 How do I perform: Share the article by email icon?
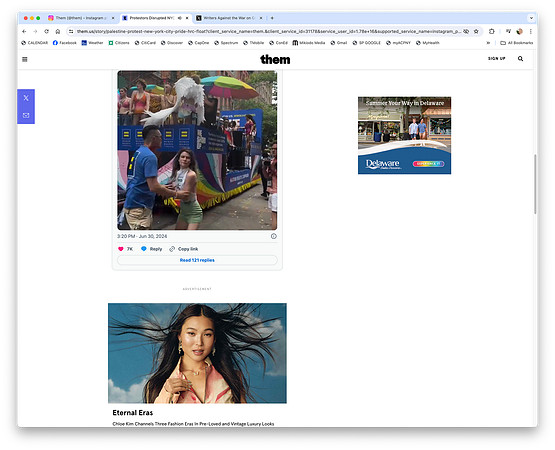26,115
